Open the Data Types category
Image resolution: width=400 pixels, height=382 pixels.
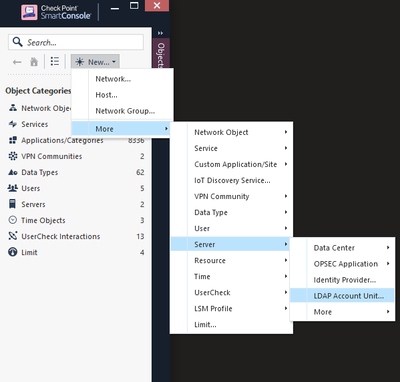coord(76,172)
